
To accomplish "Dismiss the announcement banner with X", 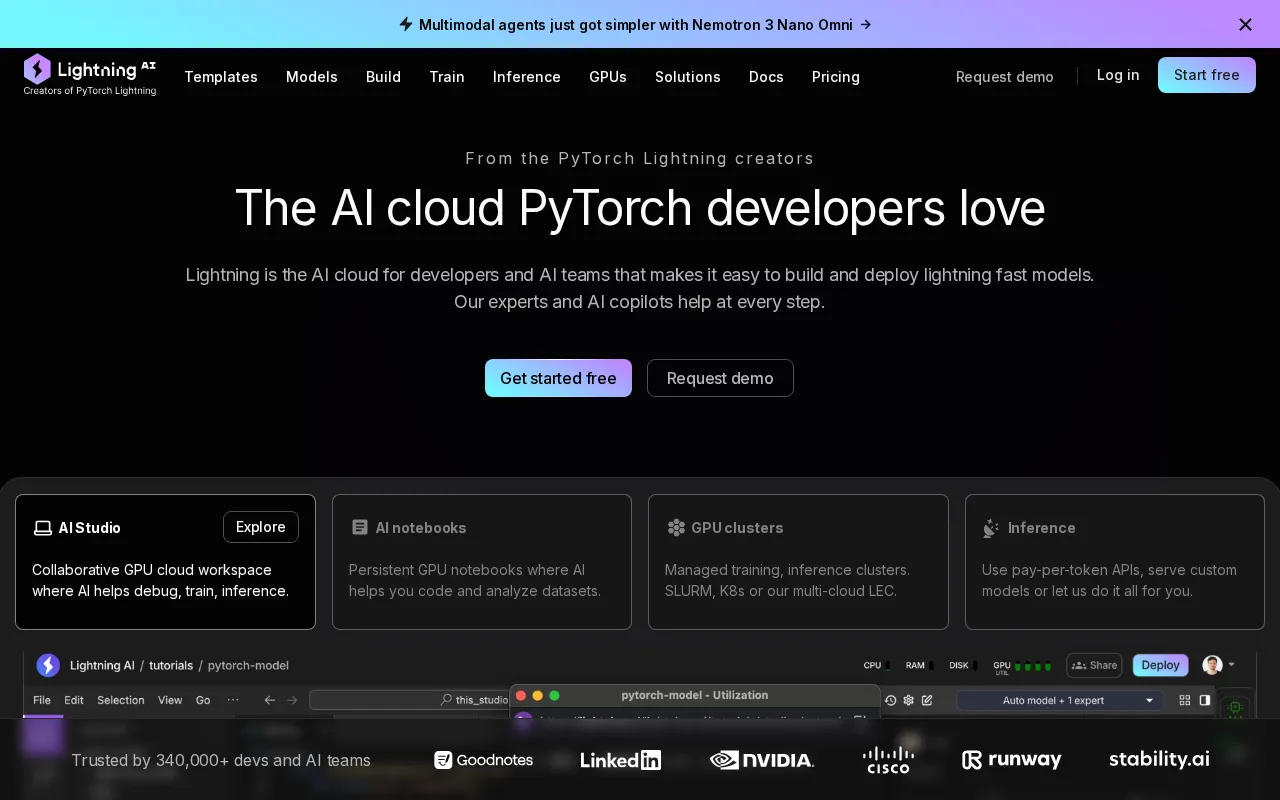I will coord(1245,24).
